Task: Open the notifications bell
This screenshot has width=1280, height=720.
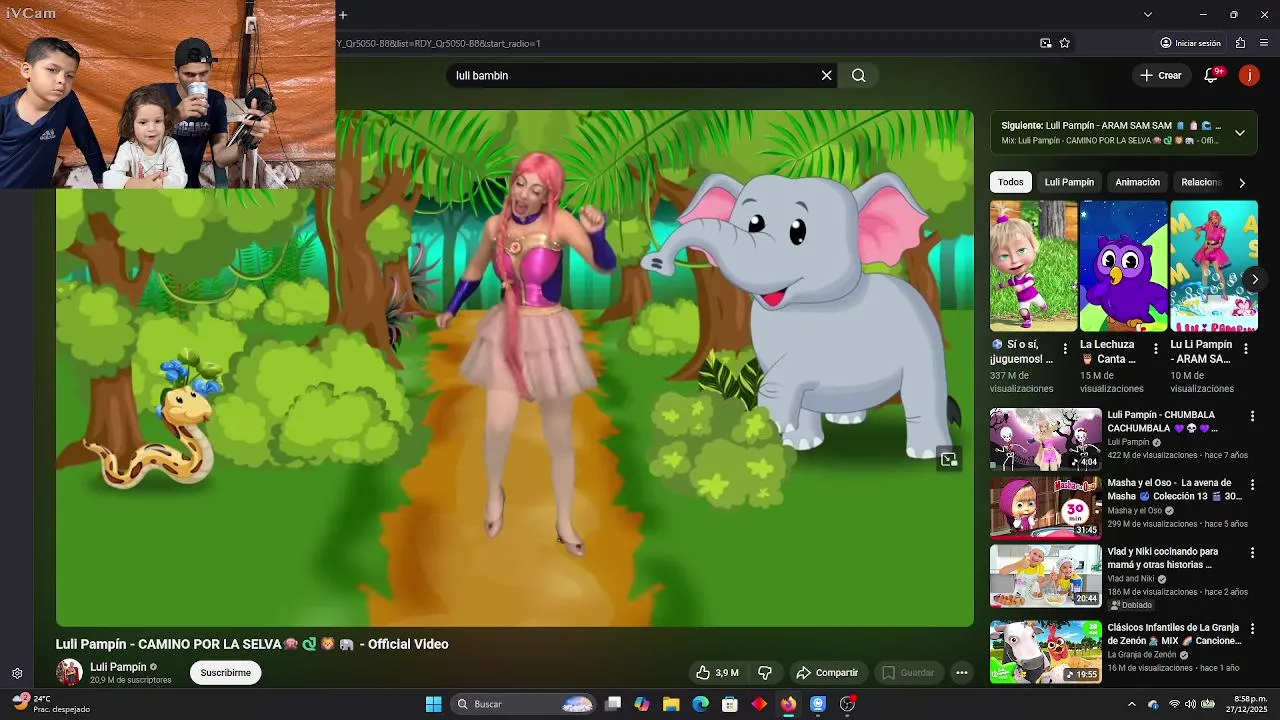Action: click(1212, 75)
